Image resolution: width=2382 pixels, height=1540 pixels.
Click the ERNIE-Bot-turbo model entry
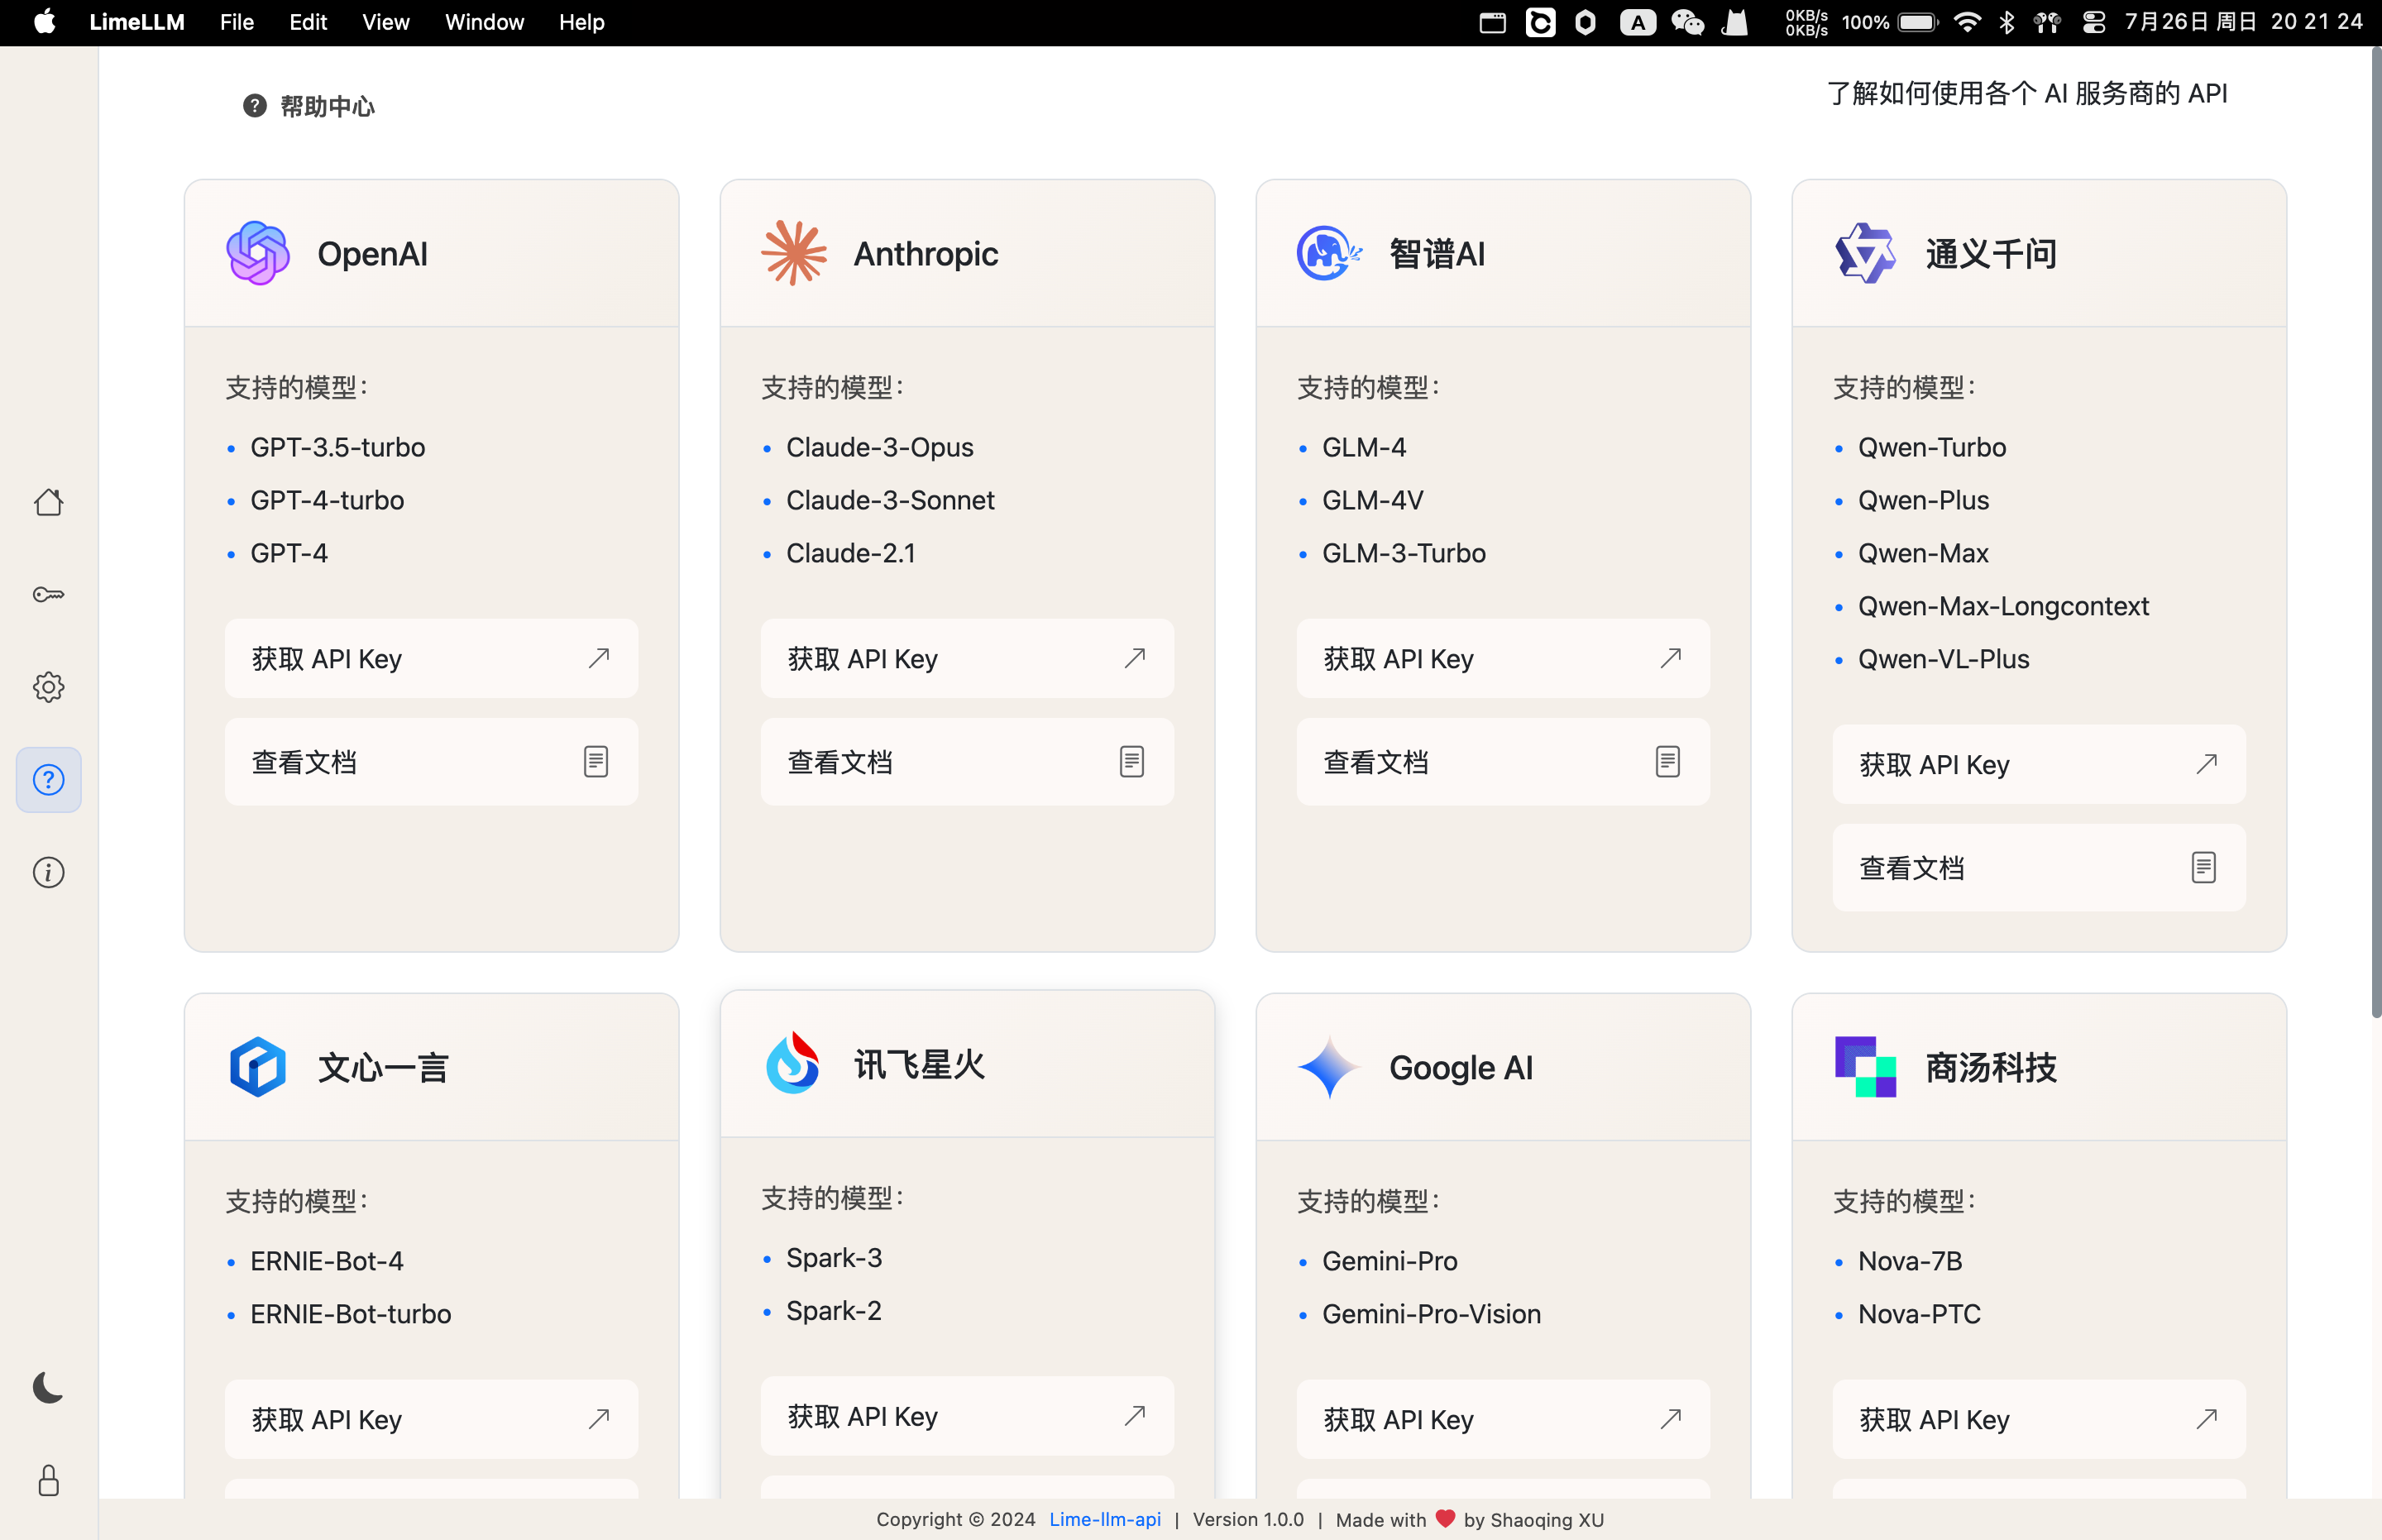(x=350, y=1314)
